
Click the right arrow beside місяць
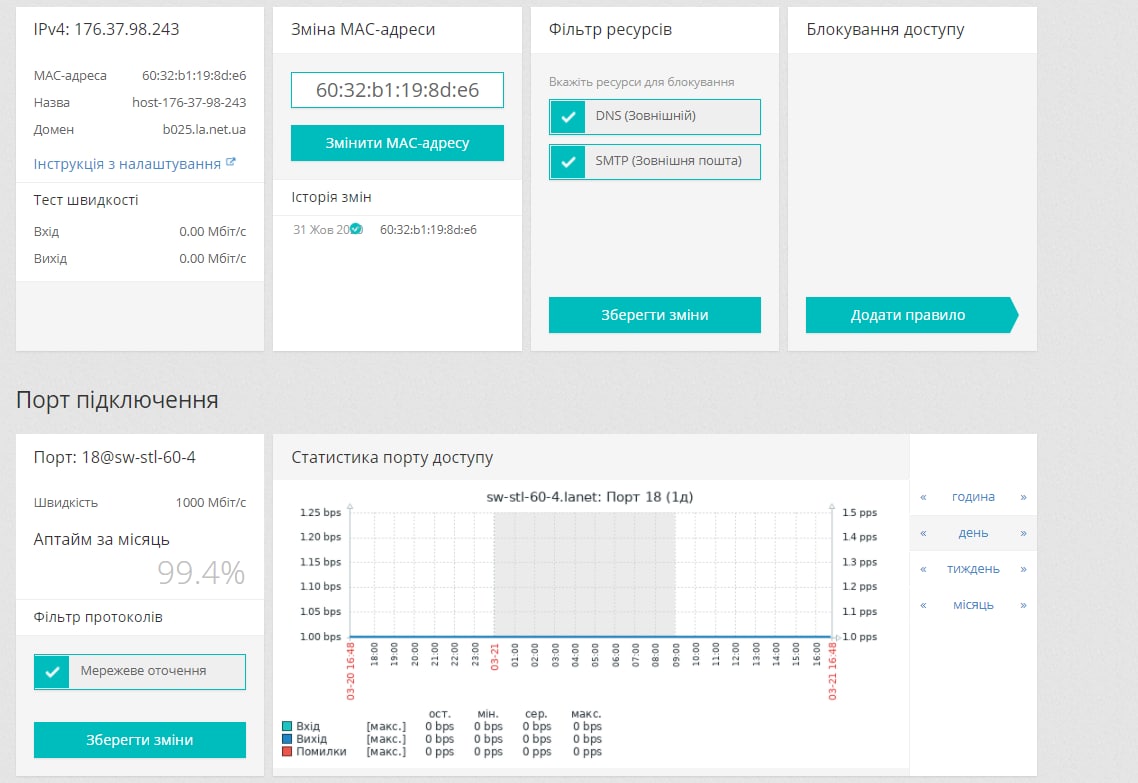1023,605
